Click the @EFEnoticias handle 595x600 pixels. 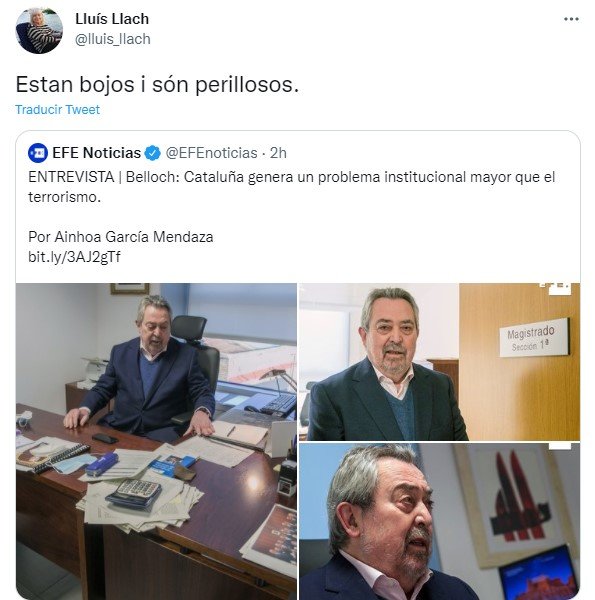(x=212, y=153)
